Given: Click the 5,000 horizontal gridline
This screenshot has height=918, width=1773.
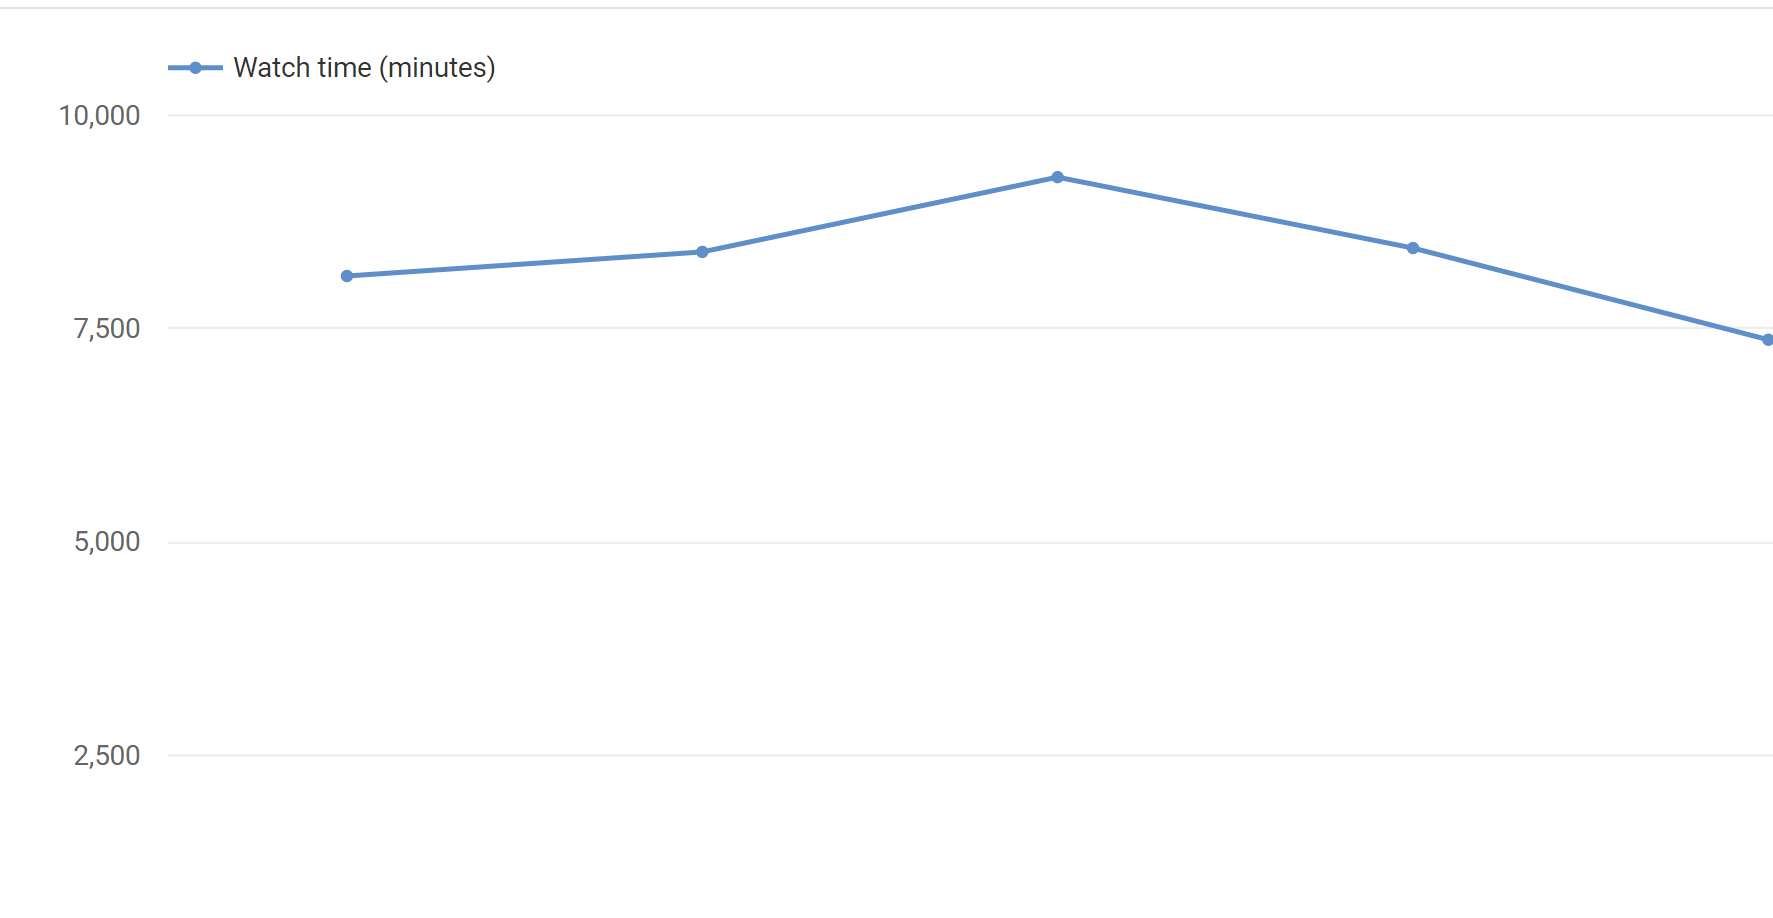Looking at the screenshot, I should [900, 542].
